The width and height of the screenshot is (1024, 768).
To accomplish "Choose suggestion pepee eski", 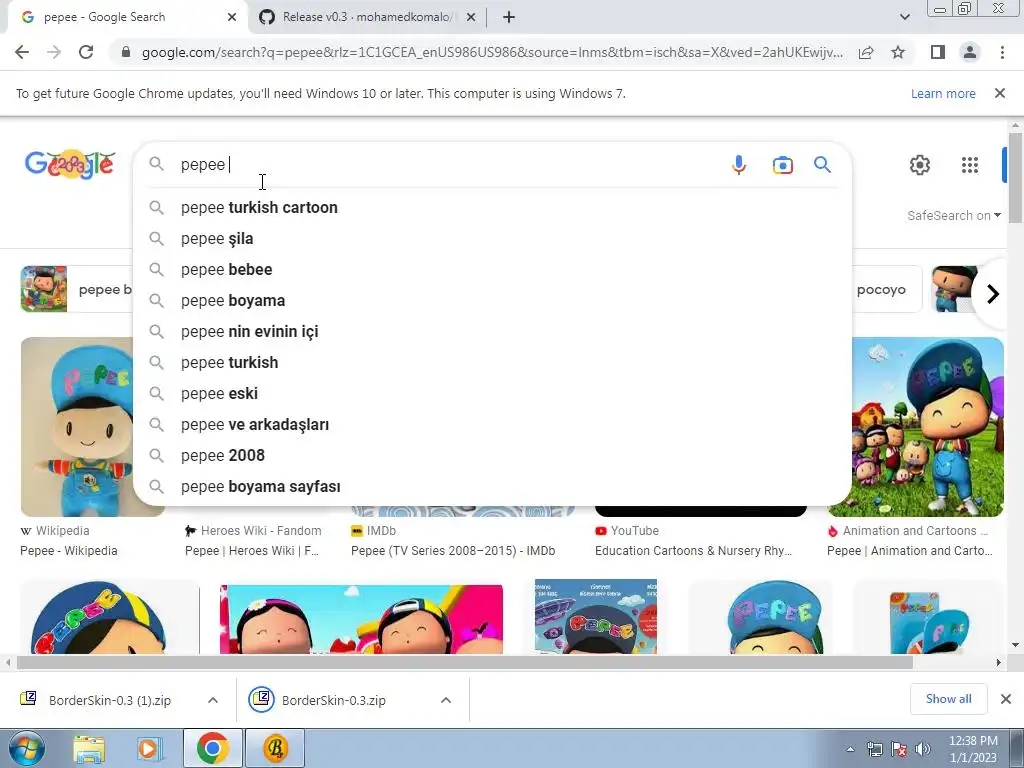I will 492,394.
